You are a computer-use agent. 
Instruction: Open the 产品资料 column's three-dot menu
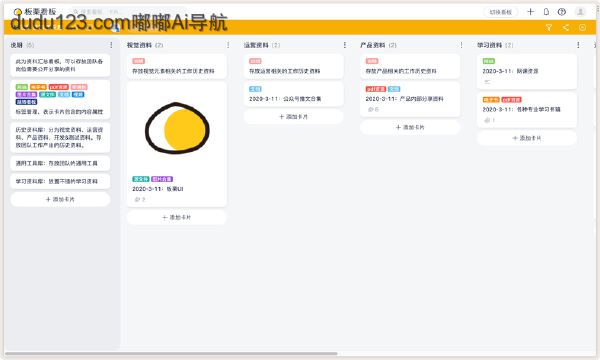pos(461,45)
